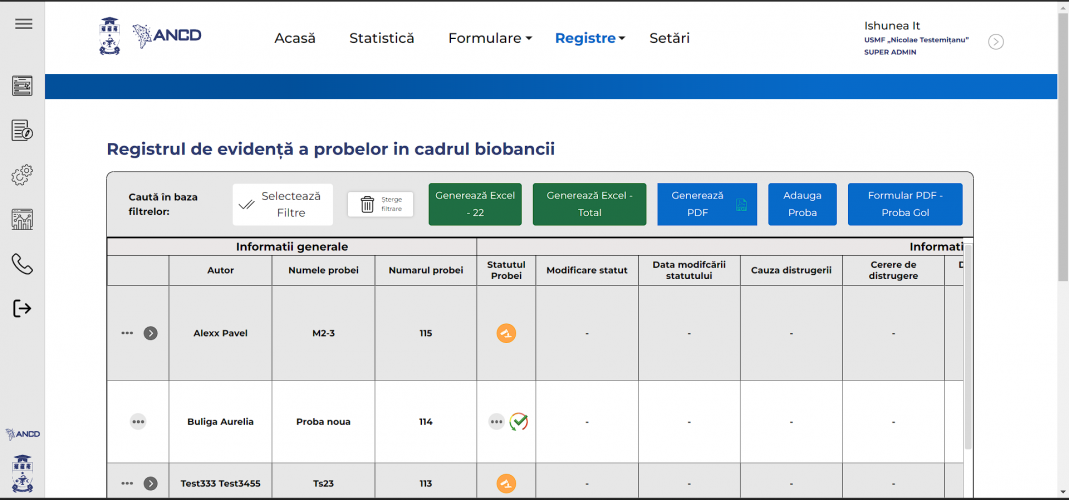Expand the Alexx Pavel row with arrow
The image size is (1069, 500).
pyautogui.click(x=151, y=333)
